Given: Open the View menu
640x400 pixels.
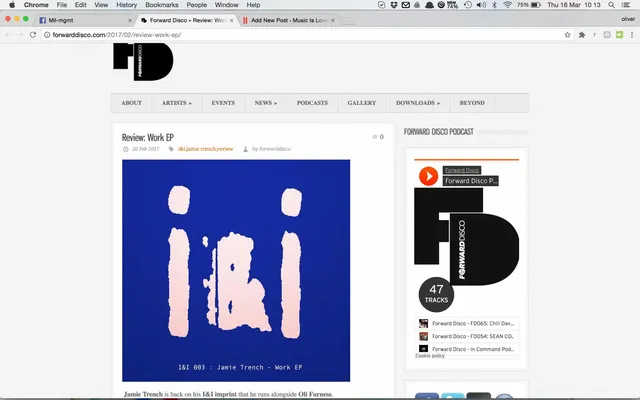Looking at the screenshot, I should pos(101,5).
